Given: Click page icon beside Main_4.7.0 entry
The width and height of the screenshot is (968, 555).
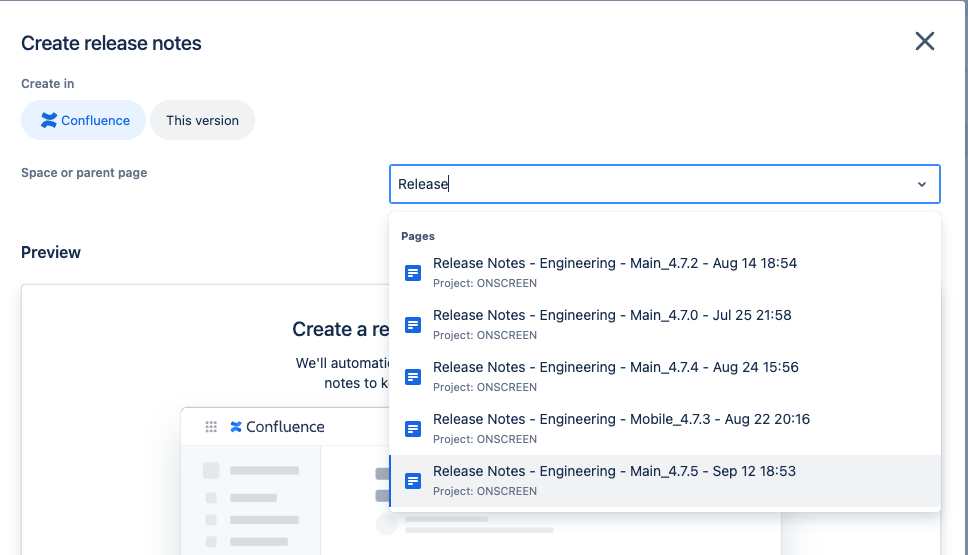Looking at the screenshot, I should coord(413,325).
